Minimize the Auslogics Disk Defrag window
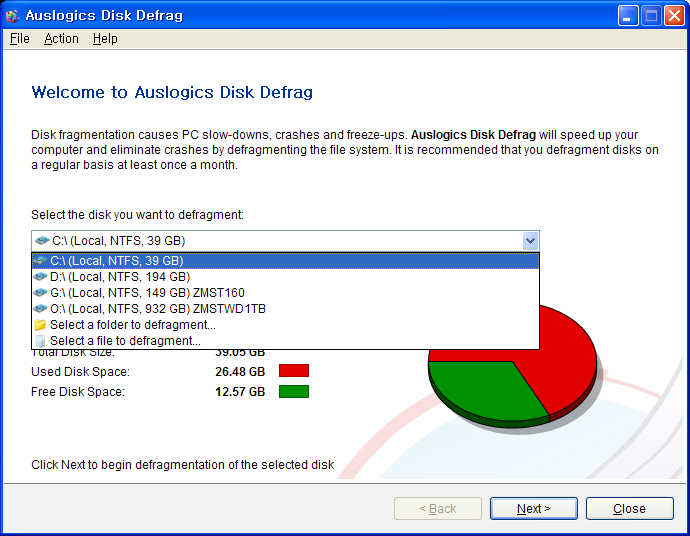This screenshot has height=536, width=690. pos(628,16)
